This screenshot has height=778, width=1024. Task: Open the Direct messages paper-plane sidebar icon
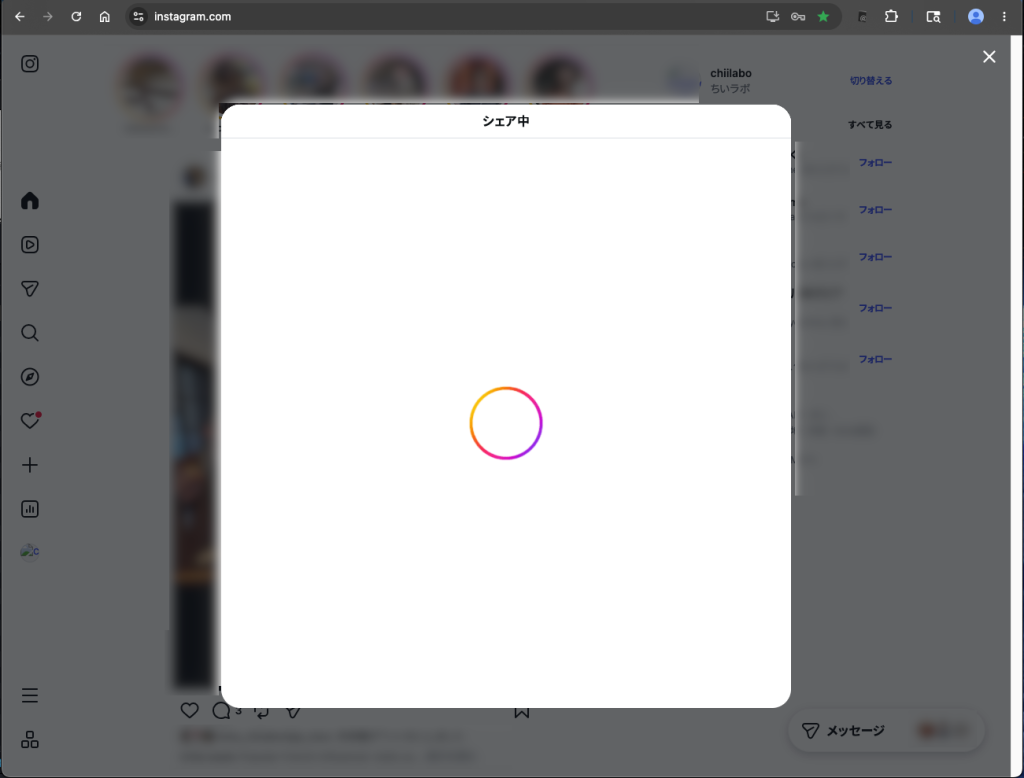(x=30, y=289)
